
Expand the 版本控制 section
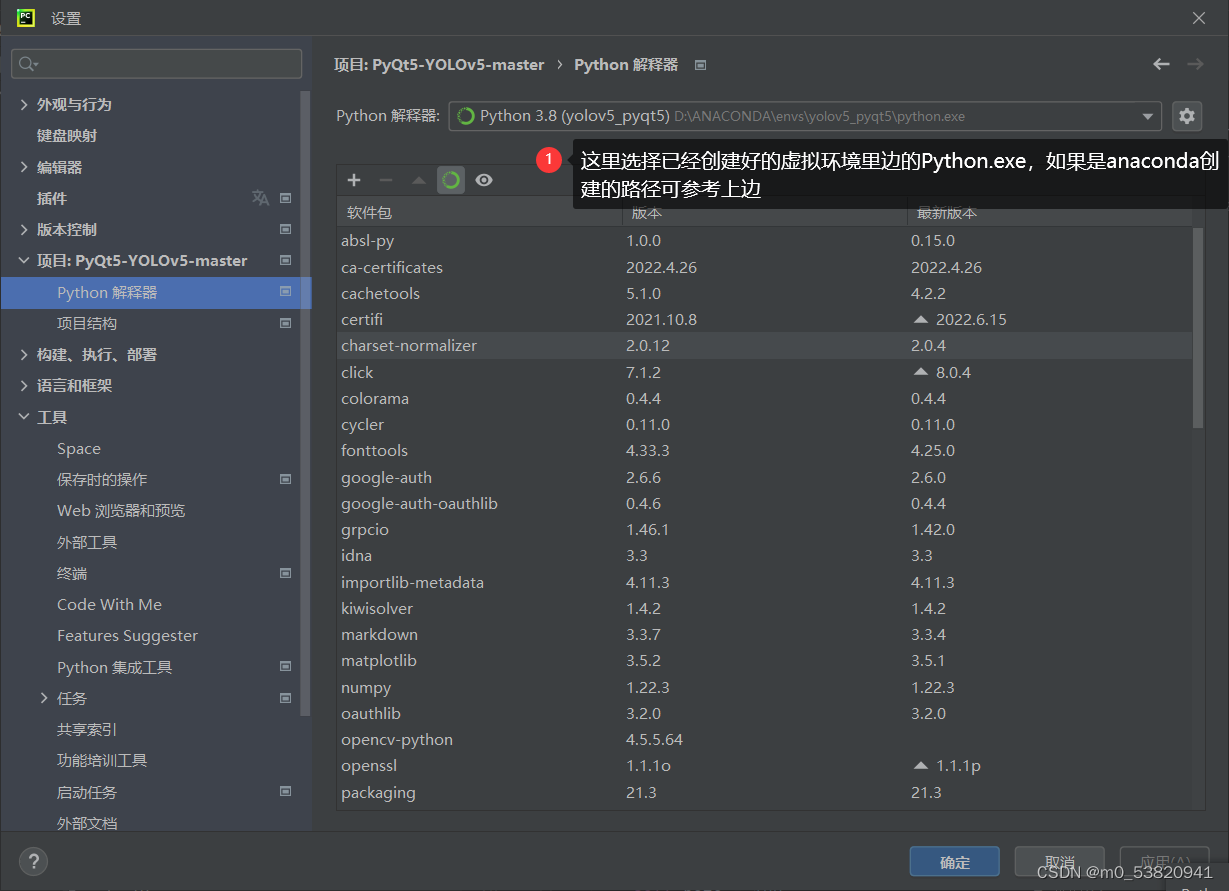pos(24,229)
